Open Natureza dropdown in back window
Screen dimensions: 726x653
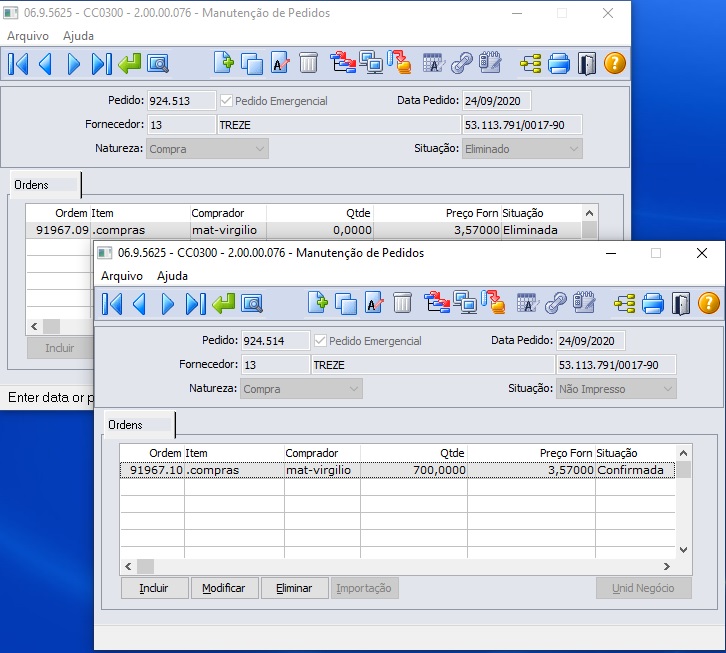pos(207,149)
